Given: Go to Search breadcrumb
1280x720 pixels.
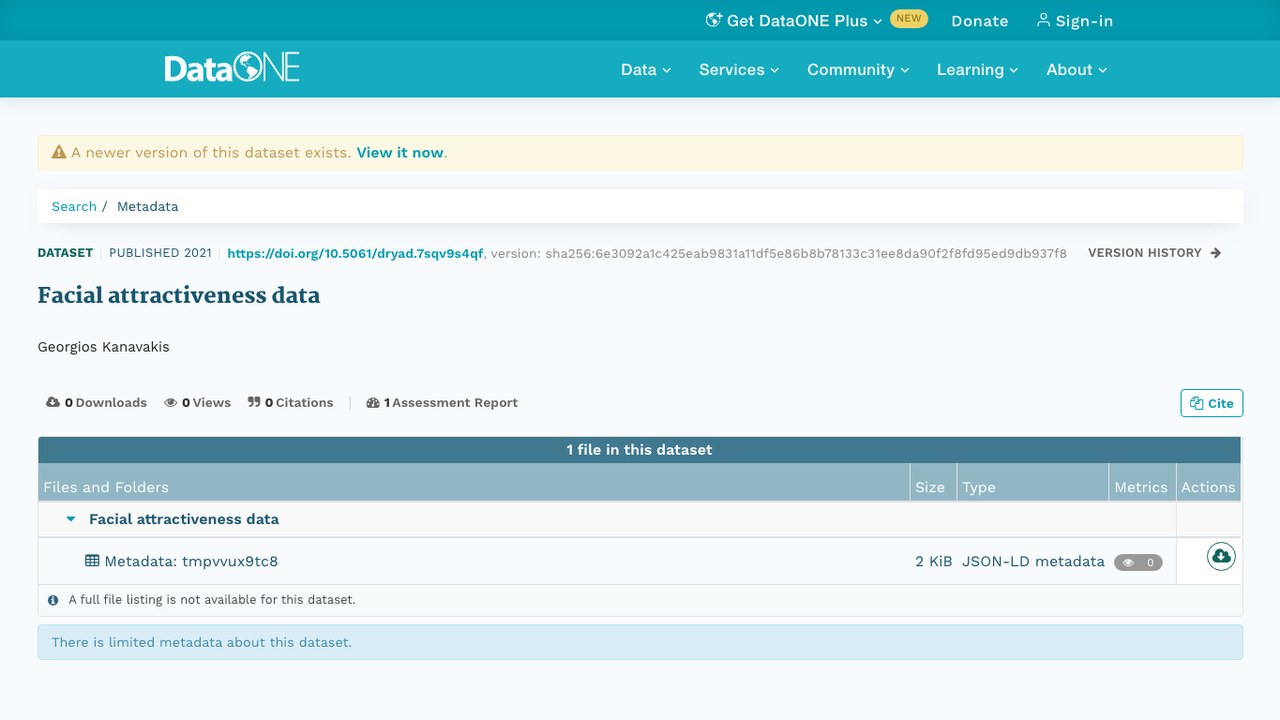Looking at the screenshot, I should pyautogui.click(x=74, y=206).
